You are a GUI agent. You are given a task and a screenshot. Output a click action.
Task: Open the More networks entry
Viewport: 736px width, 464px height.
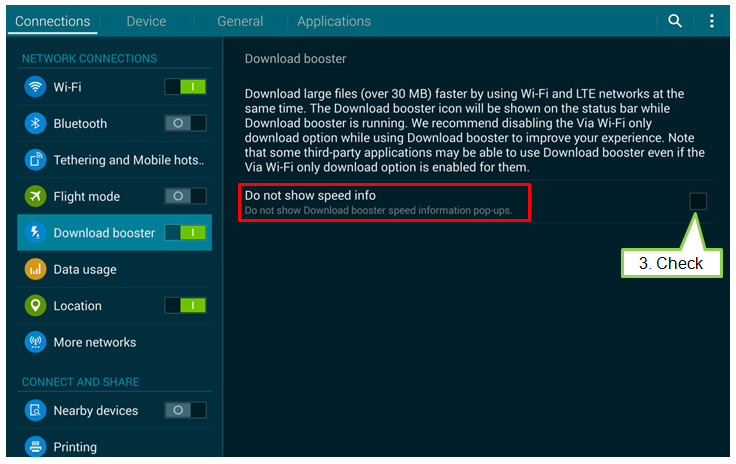click(95, 342)
